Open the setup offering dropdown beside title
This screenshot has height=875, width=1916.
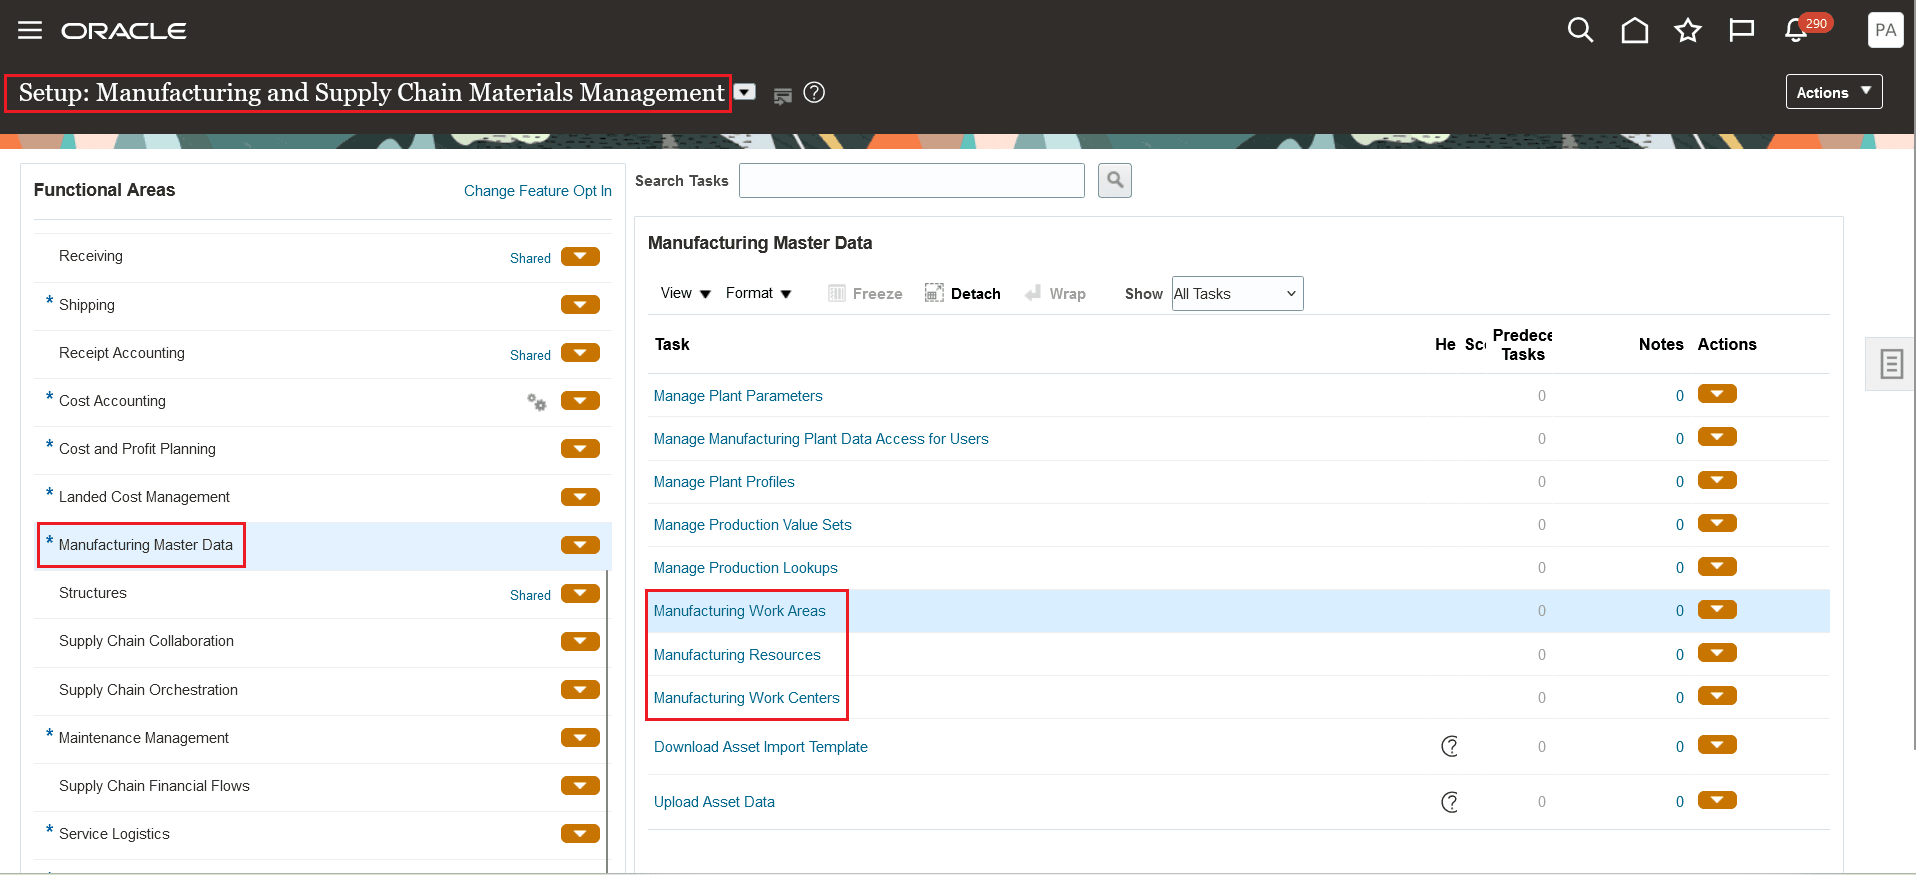coord(745,92)
